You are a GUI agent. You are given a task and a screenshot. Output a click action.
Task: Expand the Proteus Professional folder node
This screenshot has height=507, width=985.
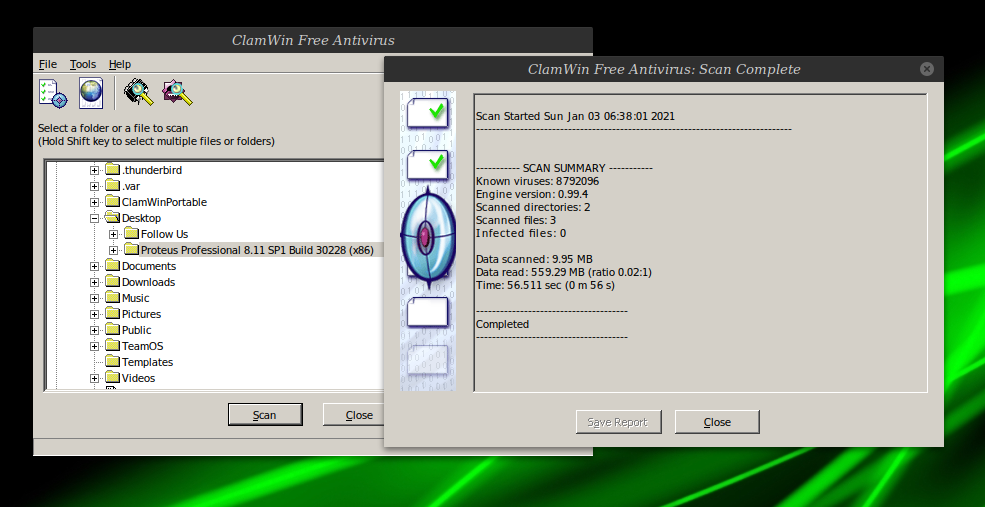click(113, 250)
